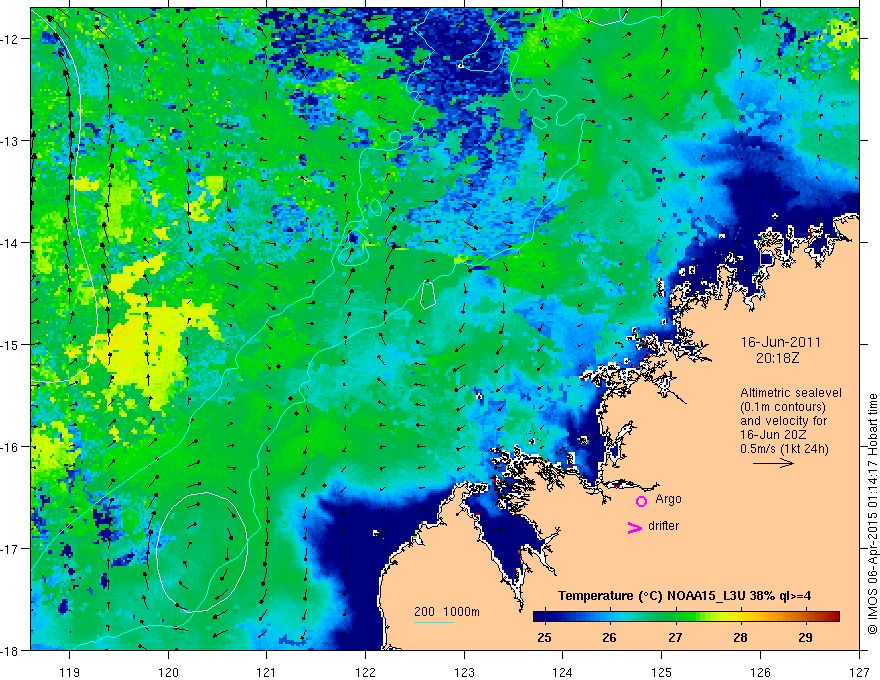Click the temperature color bar near 25
This screenshot has width=880, height=680.
[x=544, y=617]
